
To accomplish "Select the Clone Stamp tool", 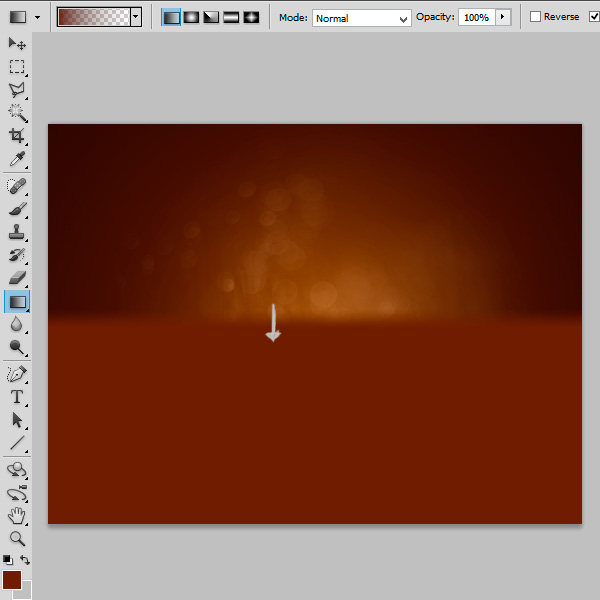I will click(17, 232).
